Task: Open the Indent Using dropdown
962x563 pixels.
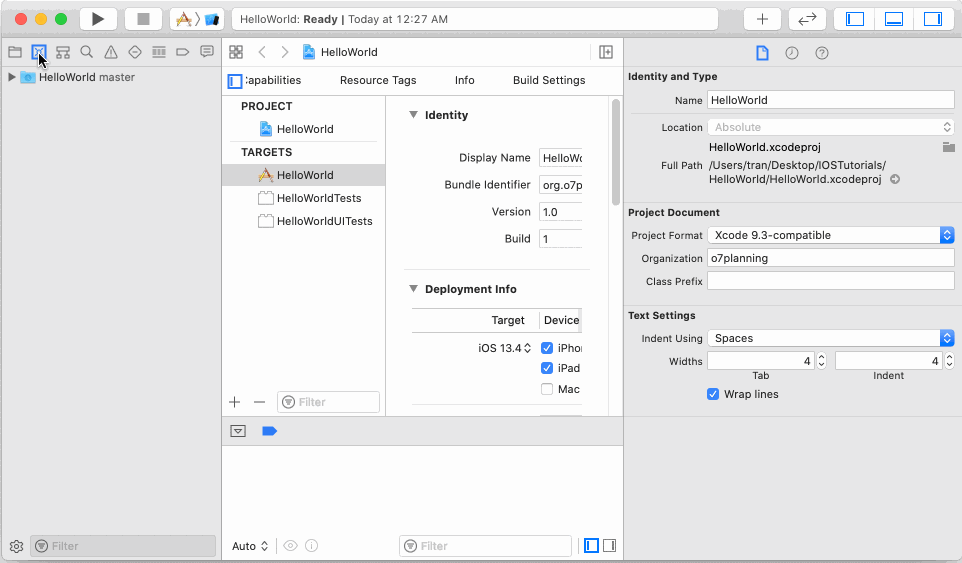Action: click(x=831, y=338)
